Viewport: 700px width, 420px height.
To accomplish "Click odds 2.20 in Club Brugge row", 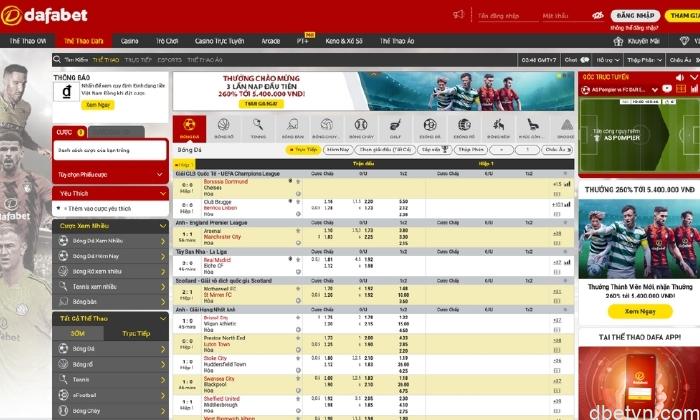I will [368, 202].
